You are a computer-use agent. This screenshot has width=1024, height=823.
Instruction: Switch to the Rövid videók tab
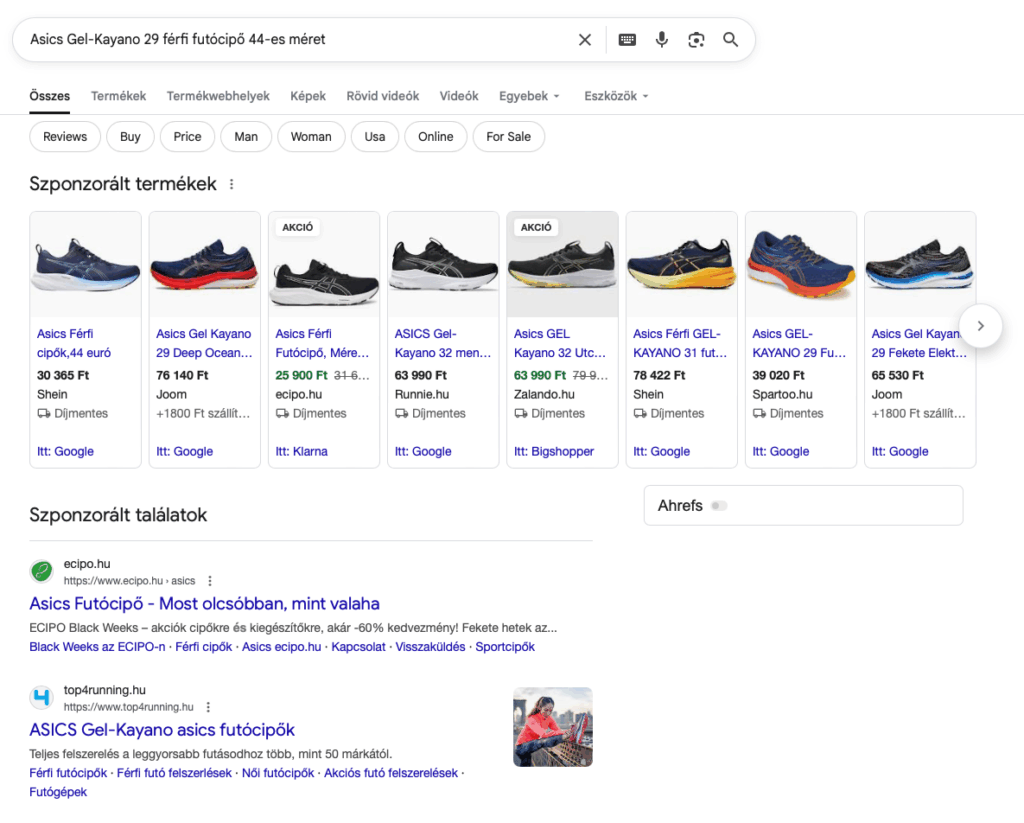tap(383, 96)
